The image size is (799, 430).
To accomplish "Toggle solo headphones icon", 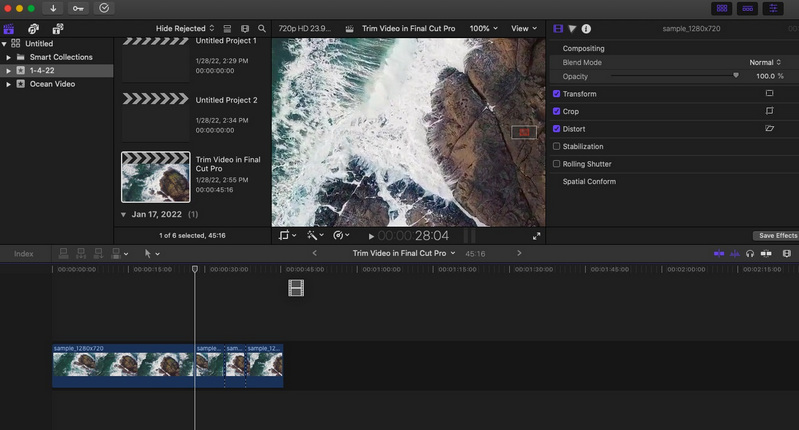I will coord(750,253).
